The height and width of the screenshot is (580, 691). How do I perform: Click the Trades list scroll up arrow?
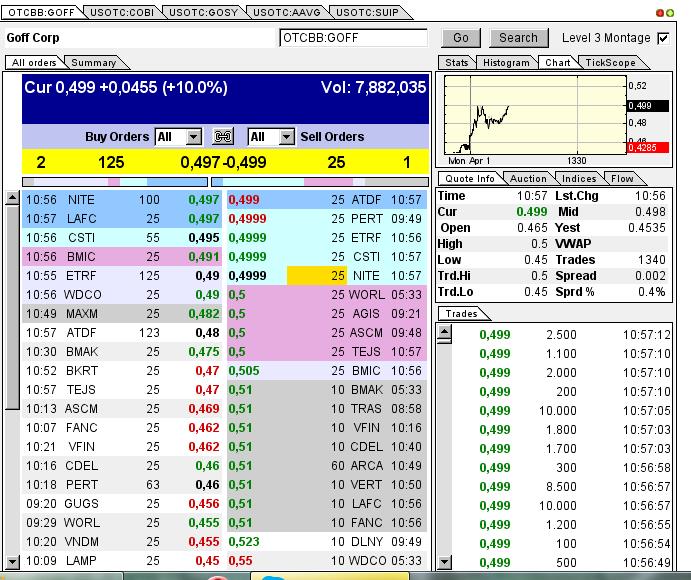tap(445, 334)
